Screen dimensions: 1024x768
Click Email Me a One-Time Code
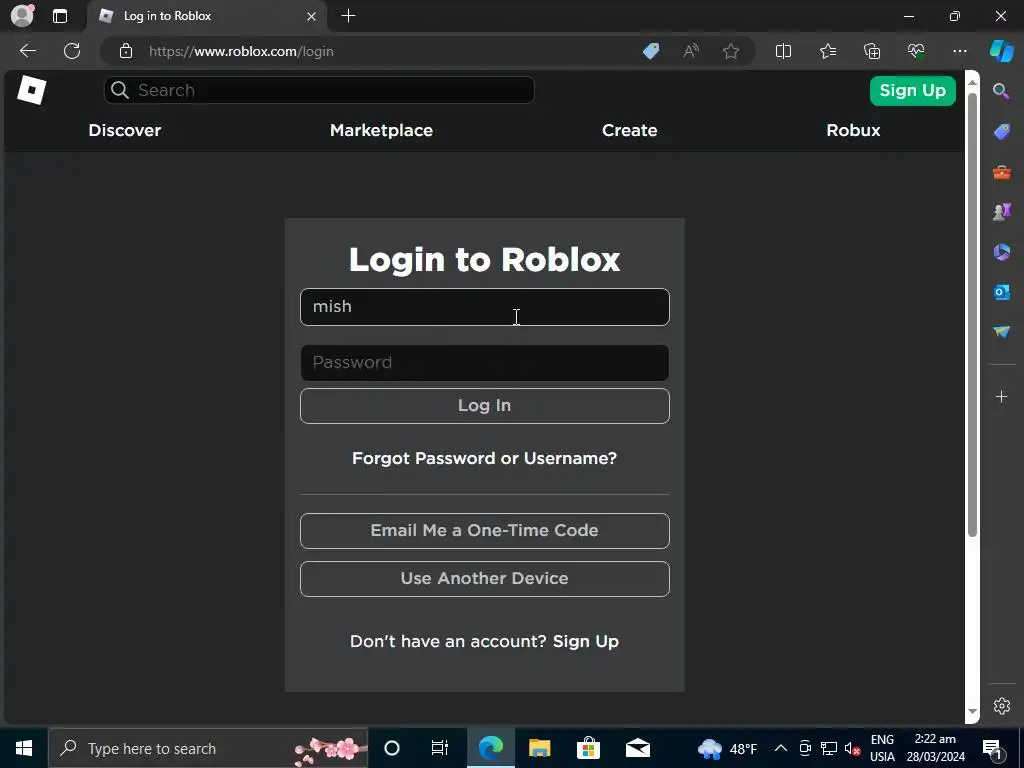click(x=485, y=530)
